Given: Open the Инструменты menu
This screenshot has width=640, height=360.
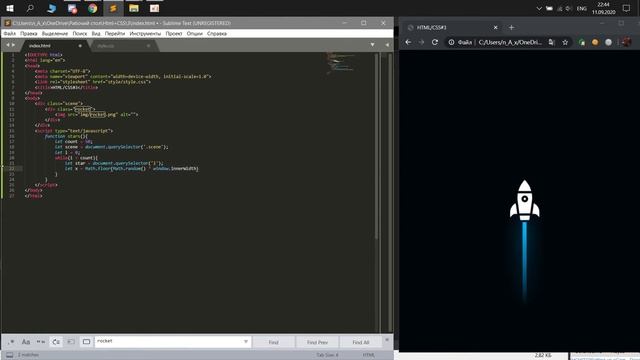Looking at the screenshot, I should point(145,33).
